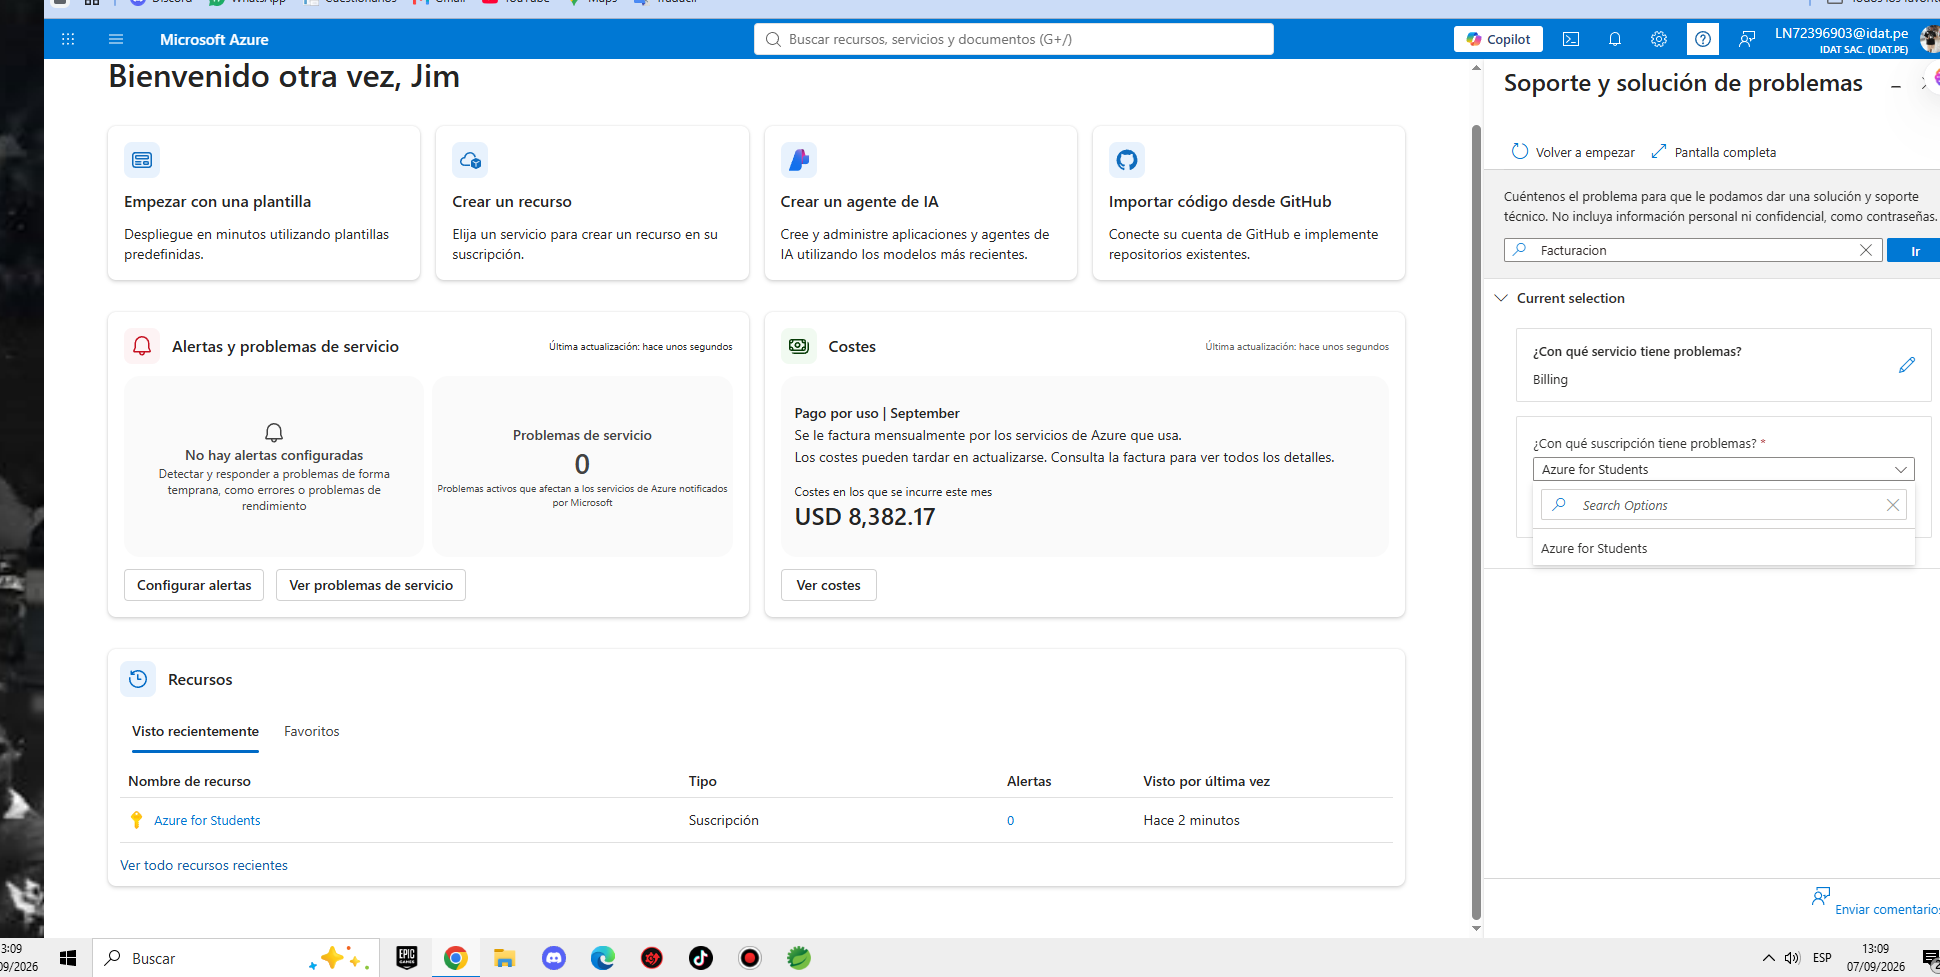Select the Visto recientemente tab
The image size is (1940, 977).
(x=195, y=731)
